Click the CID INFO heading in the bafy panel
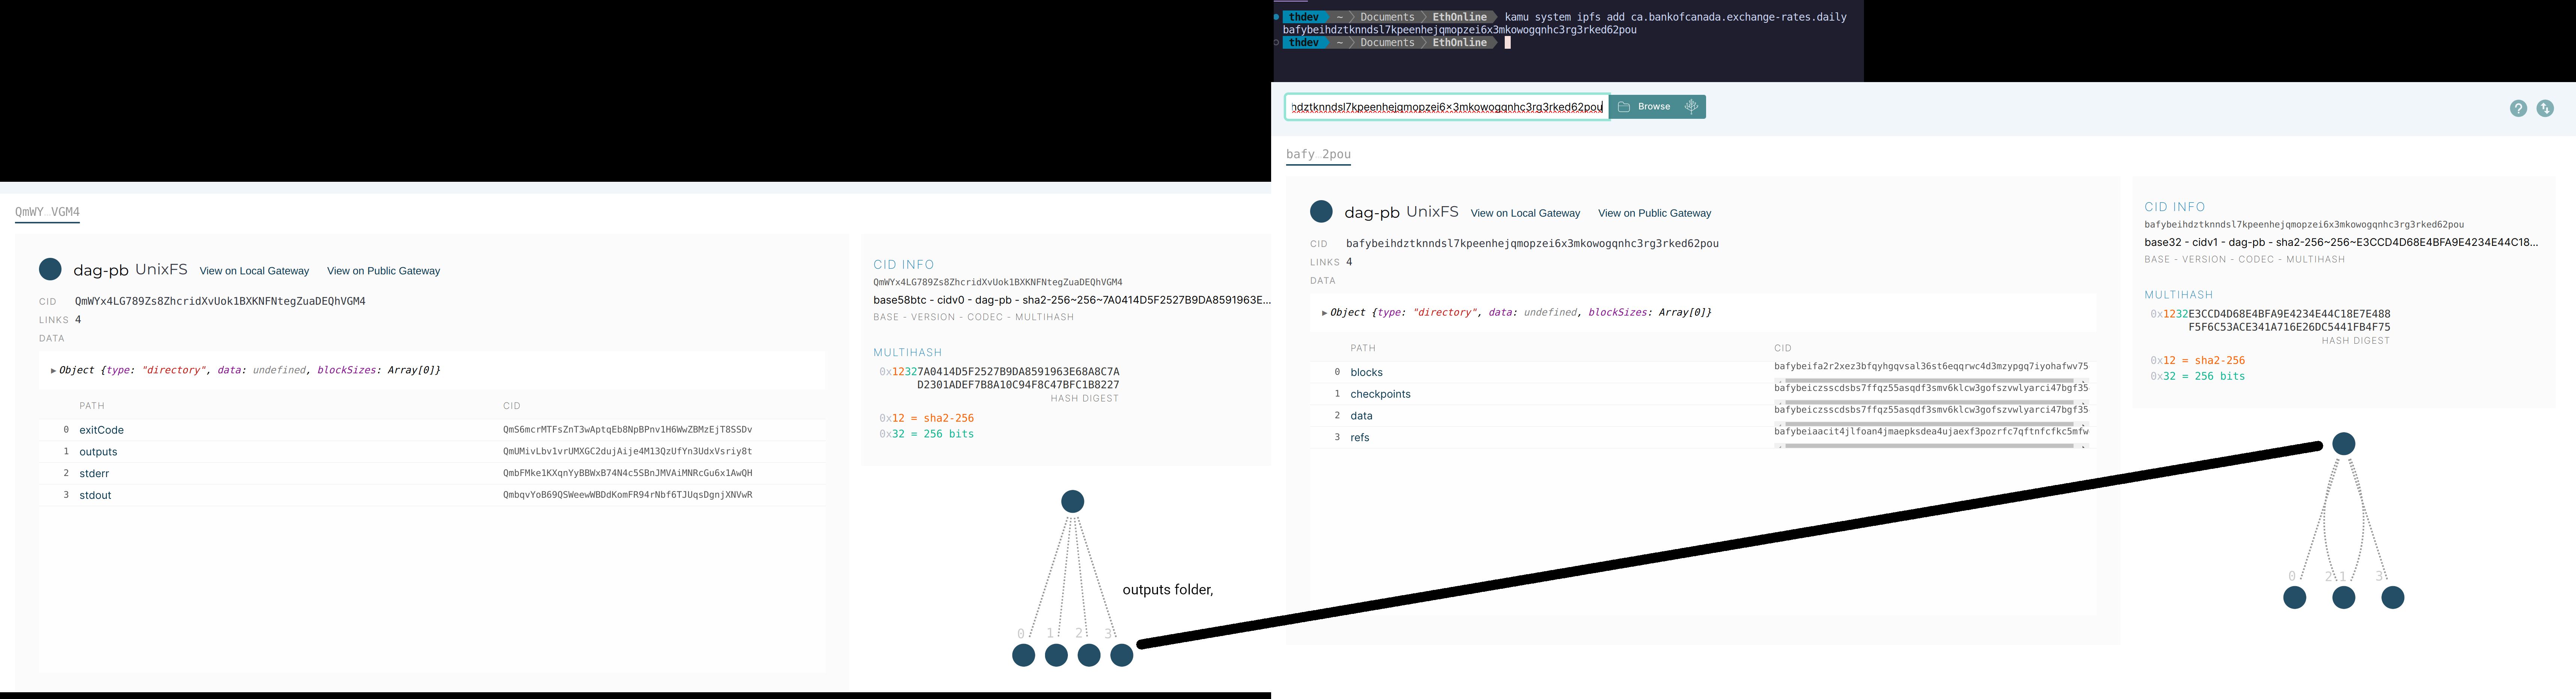Image resolution: width=2576 pixels, height=699 pixels. tap(2174, 207)
